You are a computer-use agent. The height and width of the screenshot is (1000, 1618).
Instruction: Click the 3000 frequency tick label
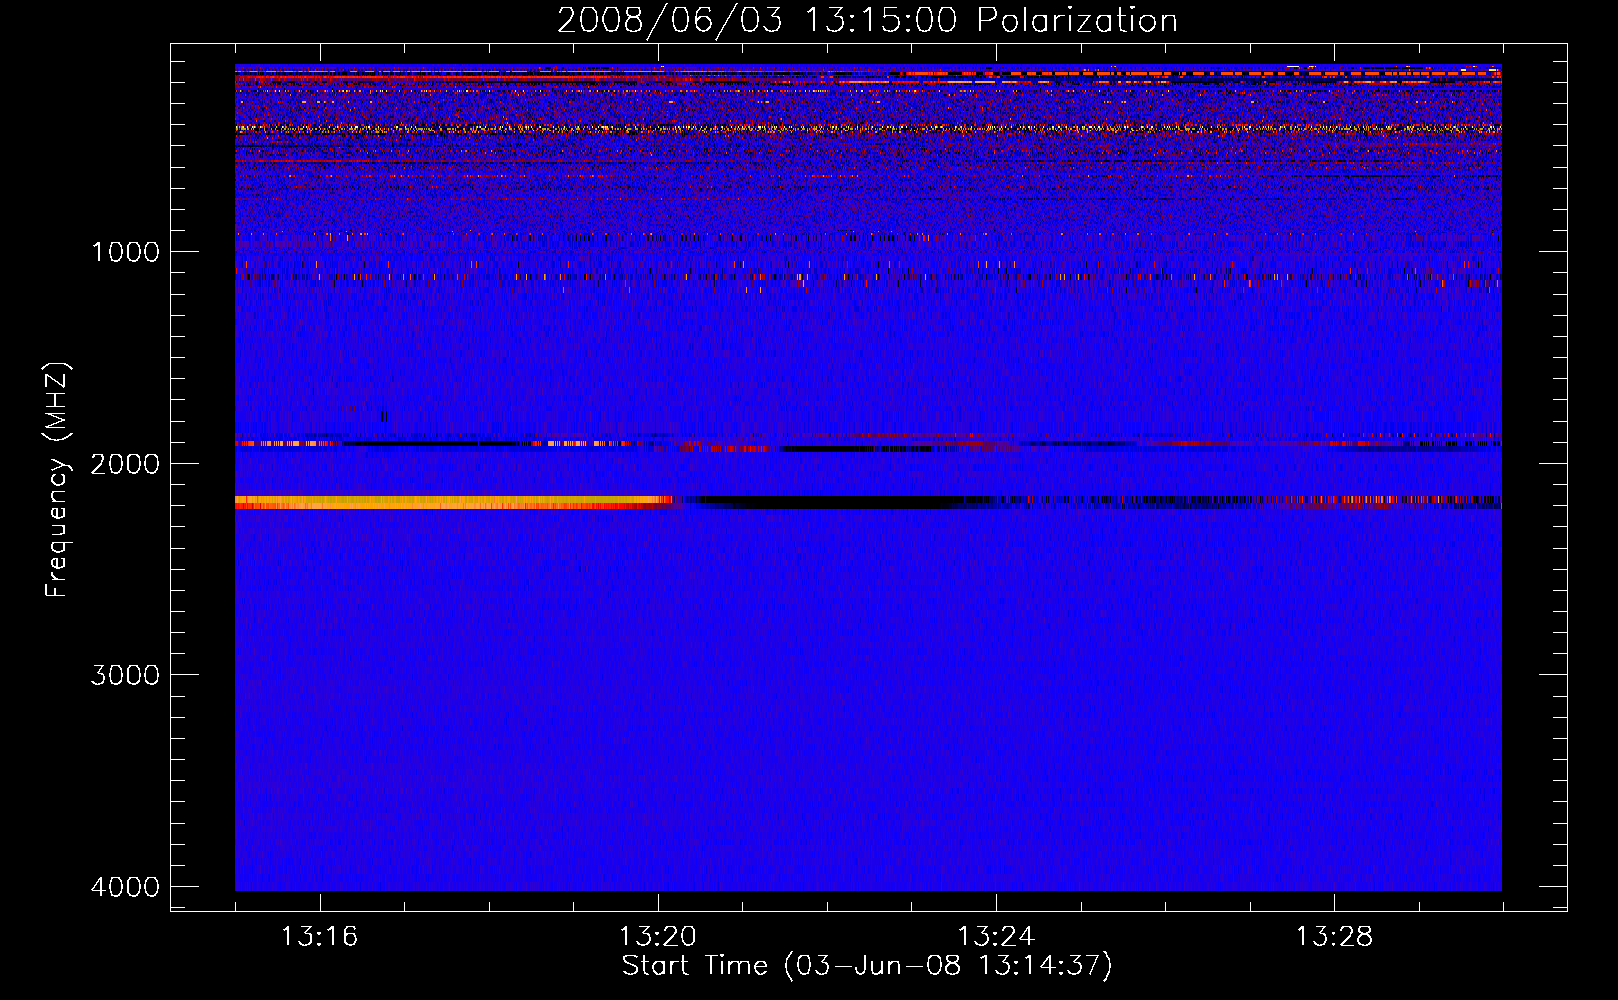[x=125, y=675]
